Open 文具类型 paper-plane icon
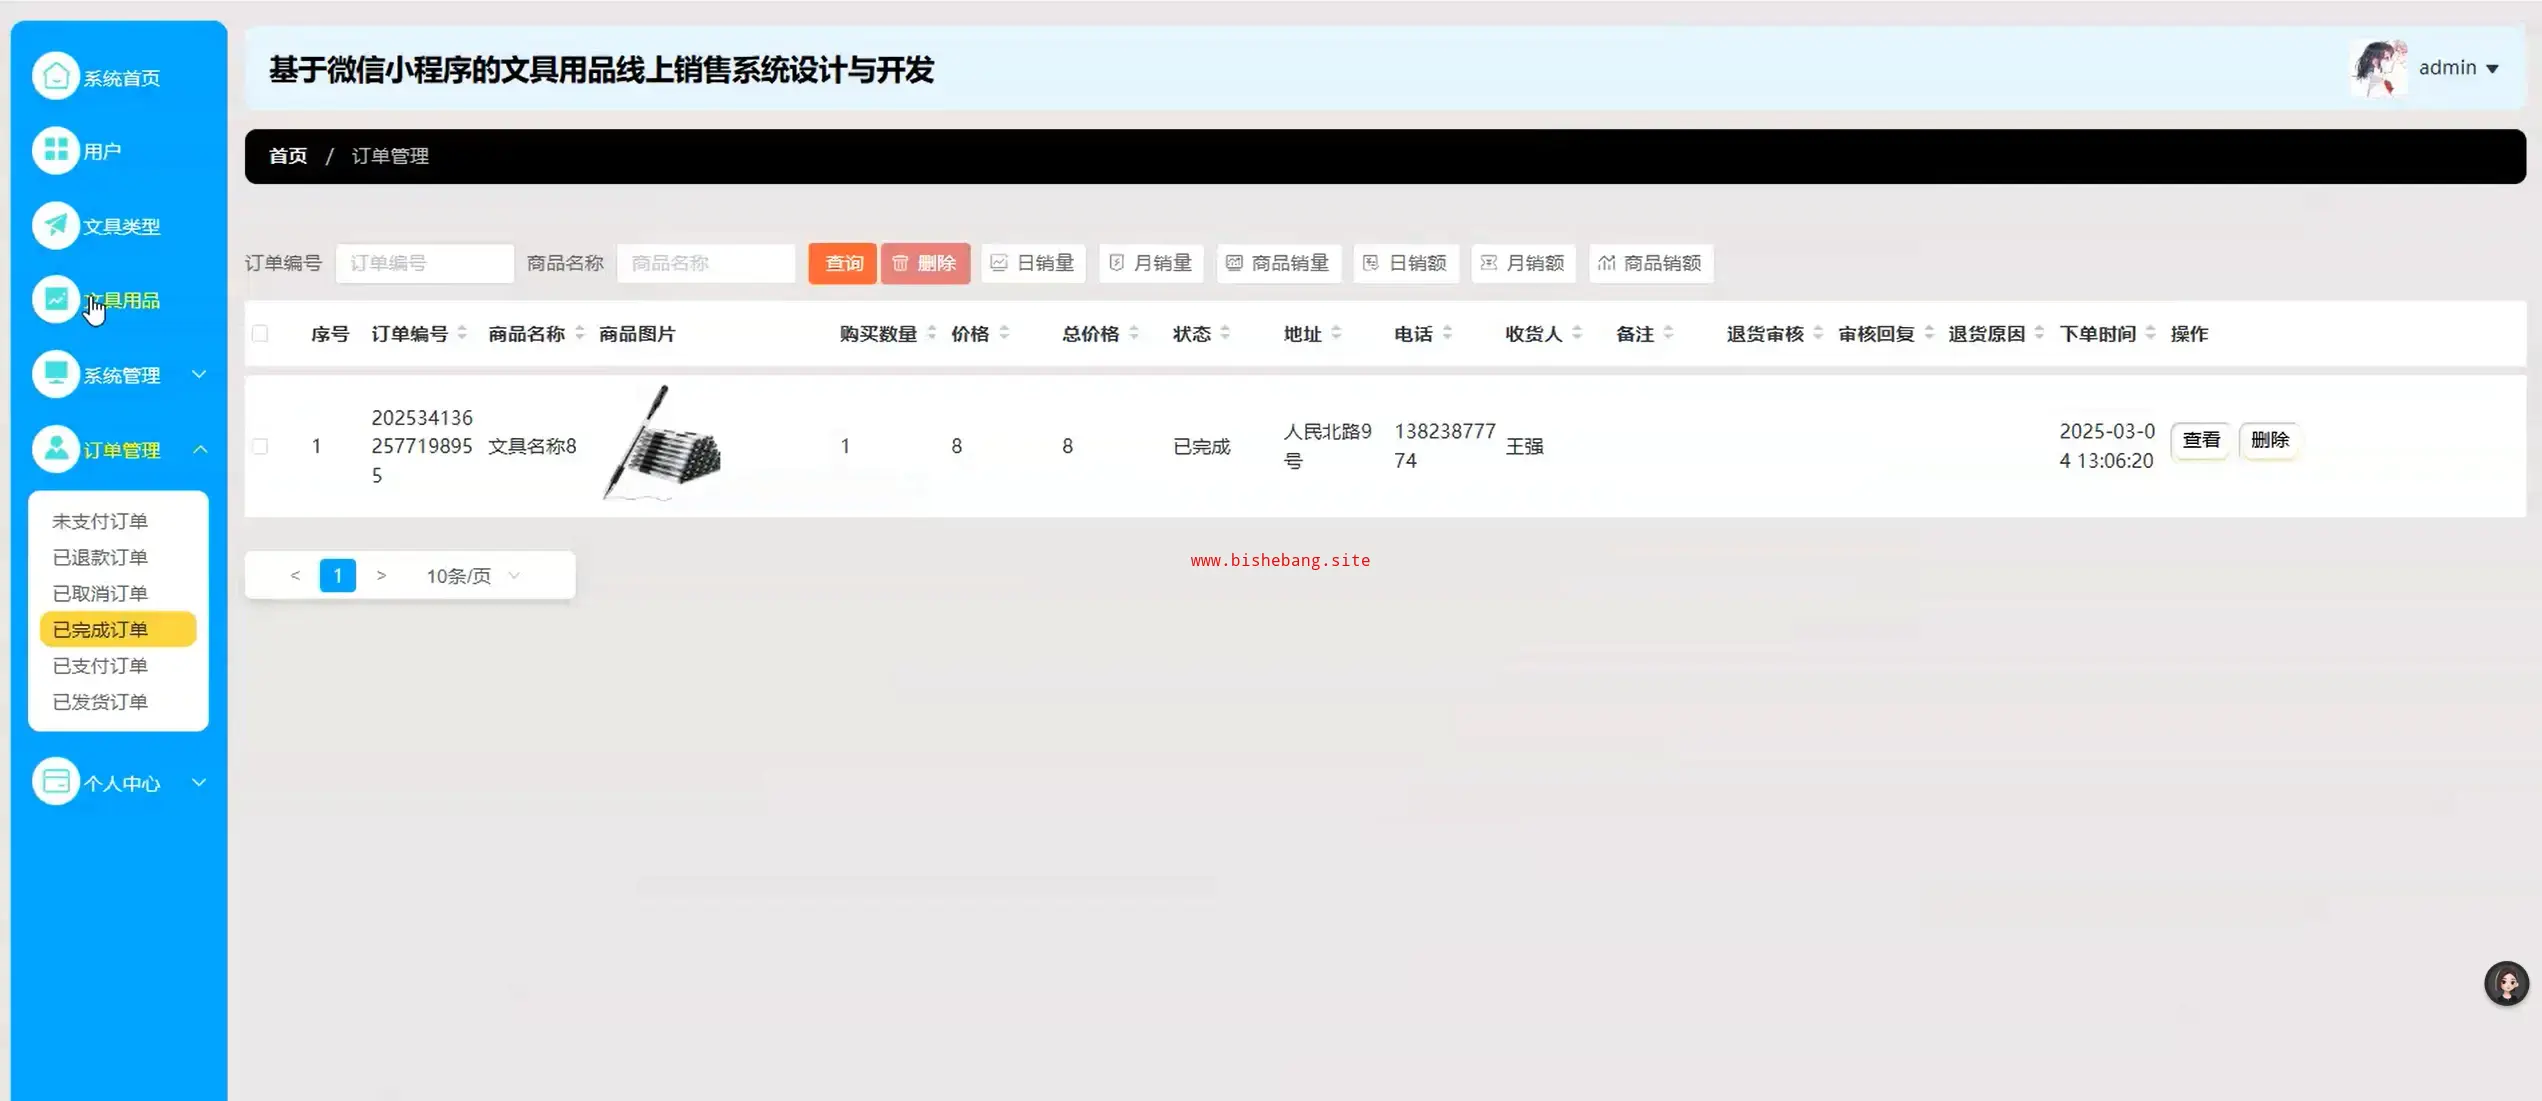This screenshot has width=2542, height=1101. (x=56, y=225)
